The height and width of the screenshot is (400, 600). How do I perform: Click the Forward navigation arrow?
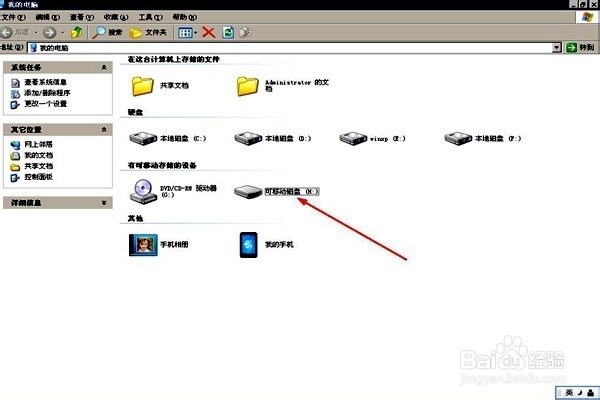49,33
